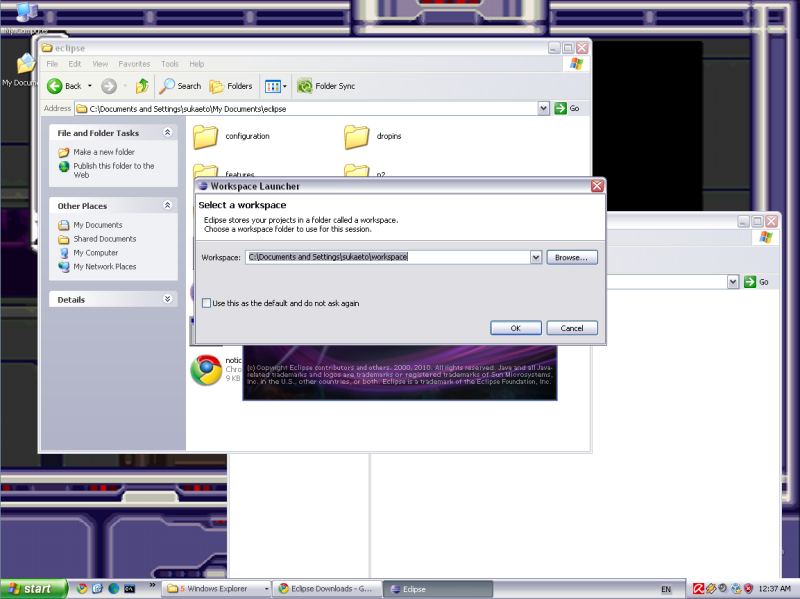Collapse the File and Folder Tasks panel
The image size is (800, 599).
[168, 133]
